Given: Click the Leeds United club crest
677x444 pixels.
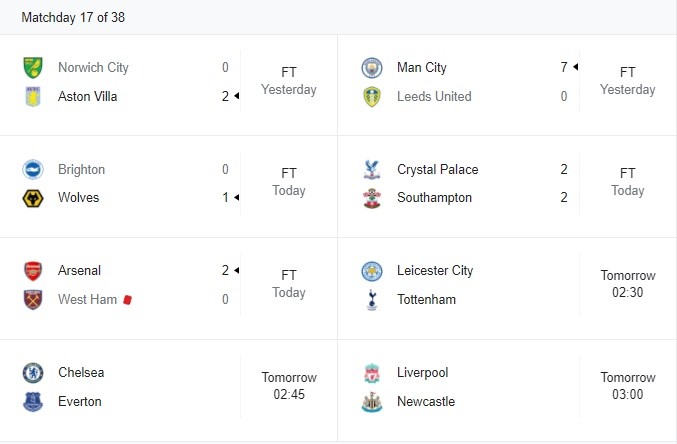Looking at the screenshot, I should (372, 96).
